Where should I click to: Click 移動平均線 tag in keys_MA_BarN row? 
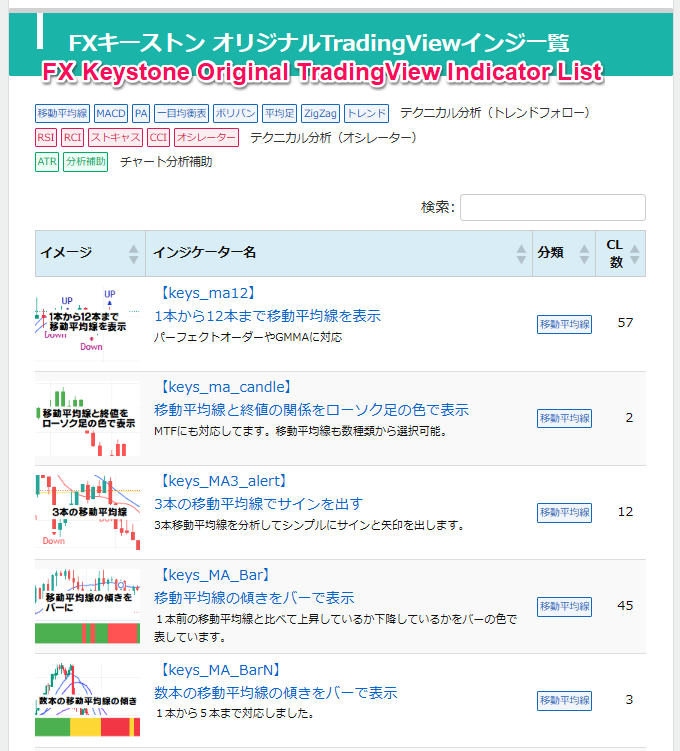[564, 701]
